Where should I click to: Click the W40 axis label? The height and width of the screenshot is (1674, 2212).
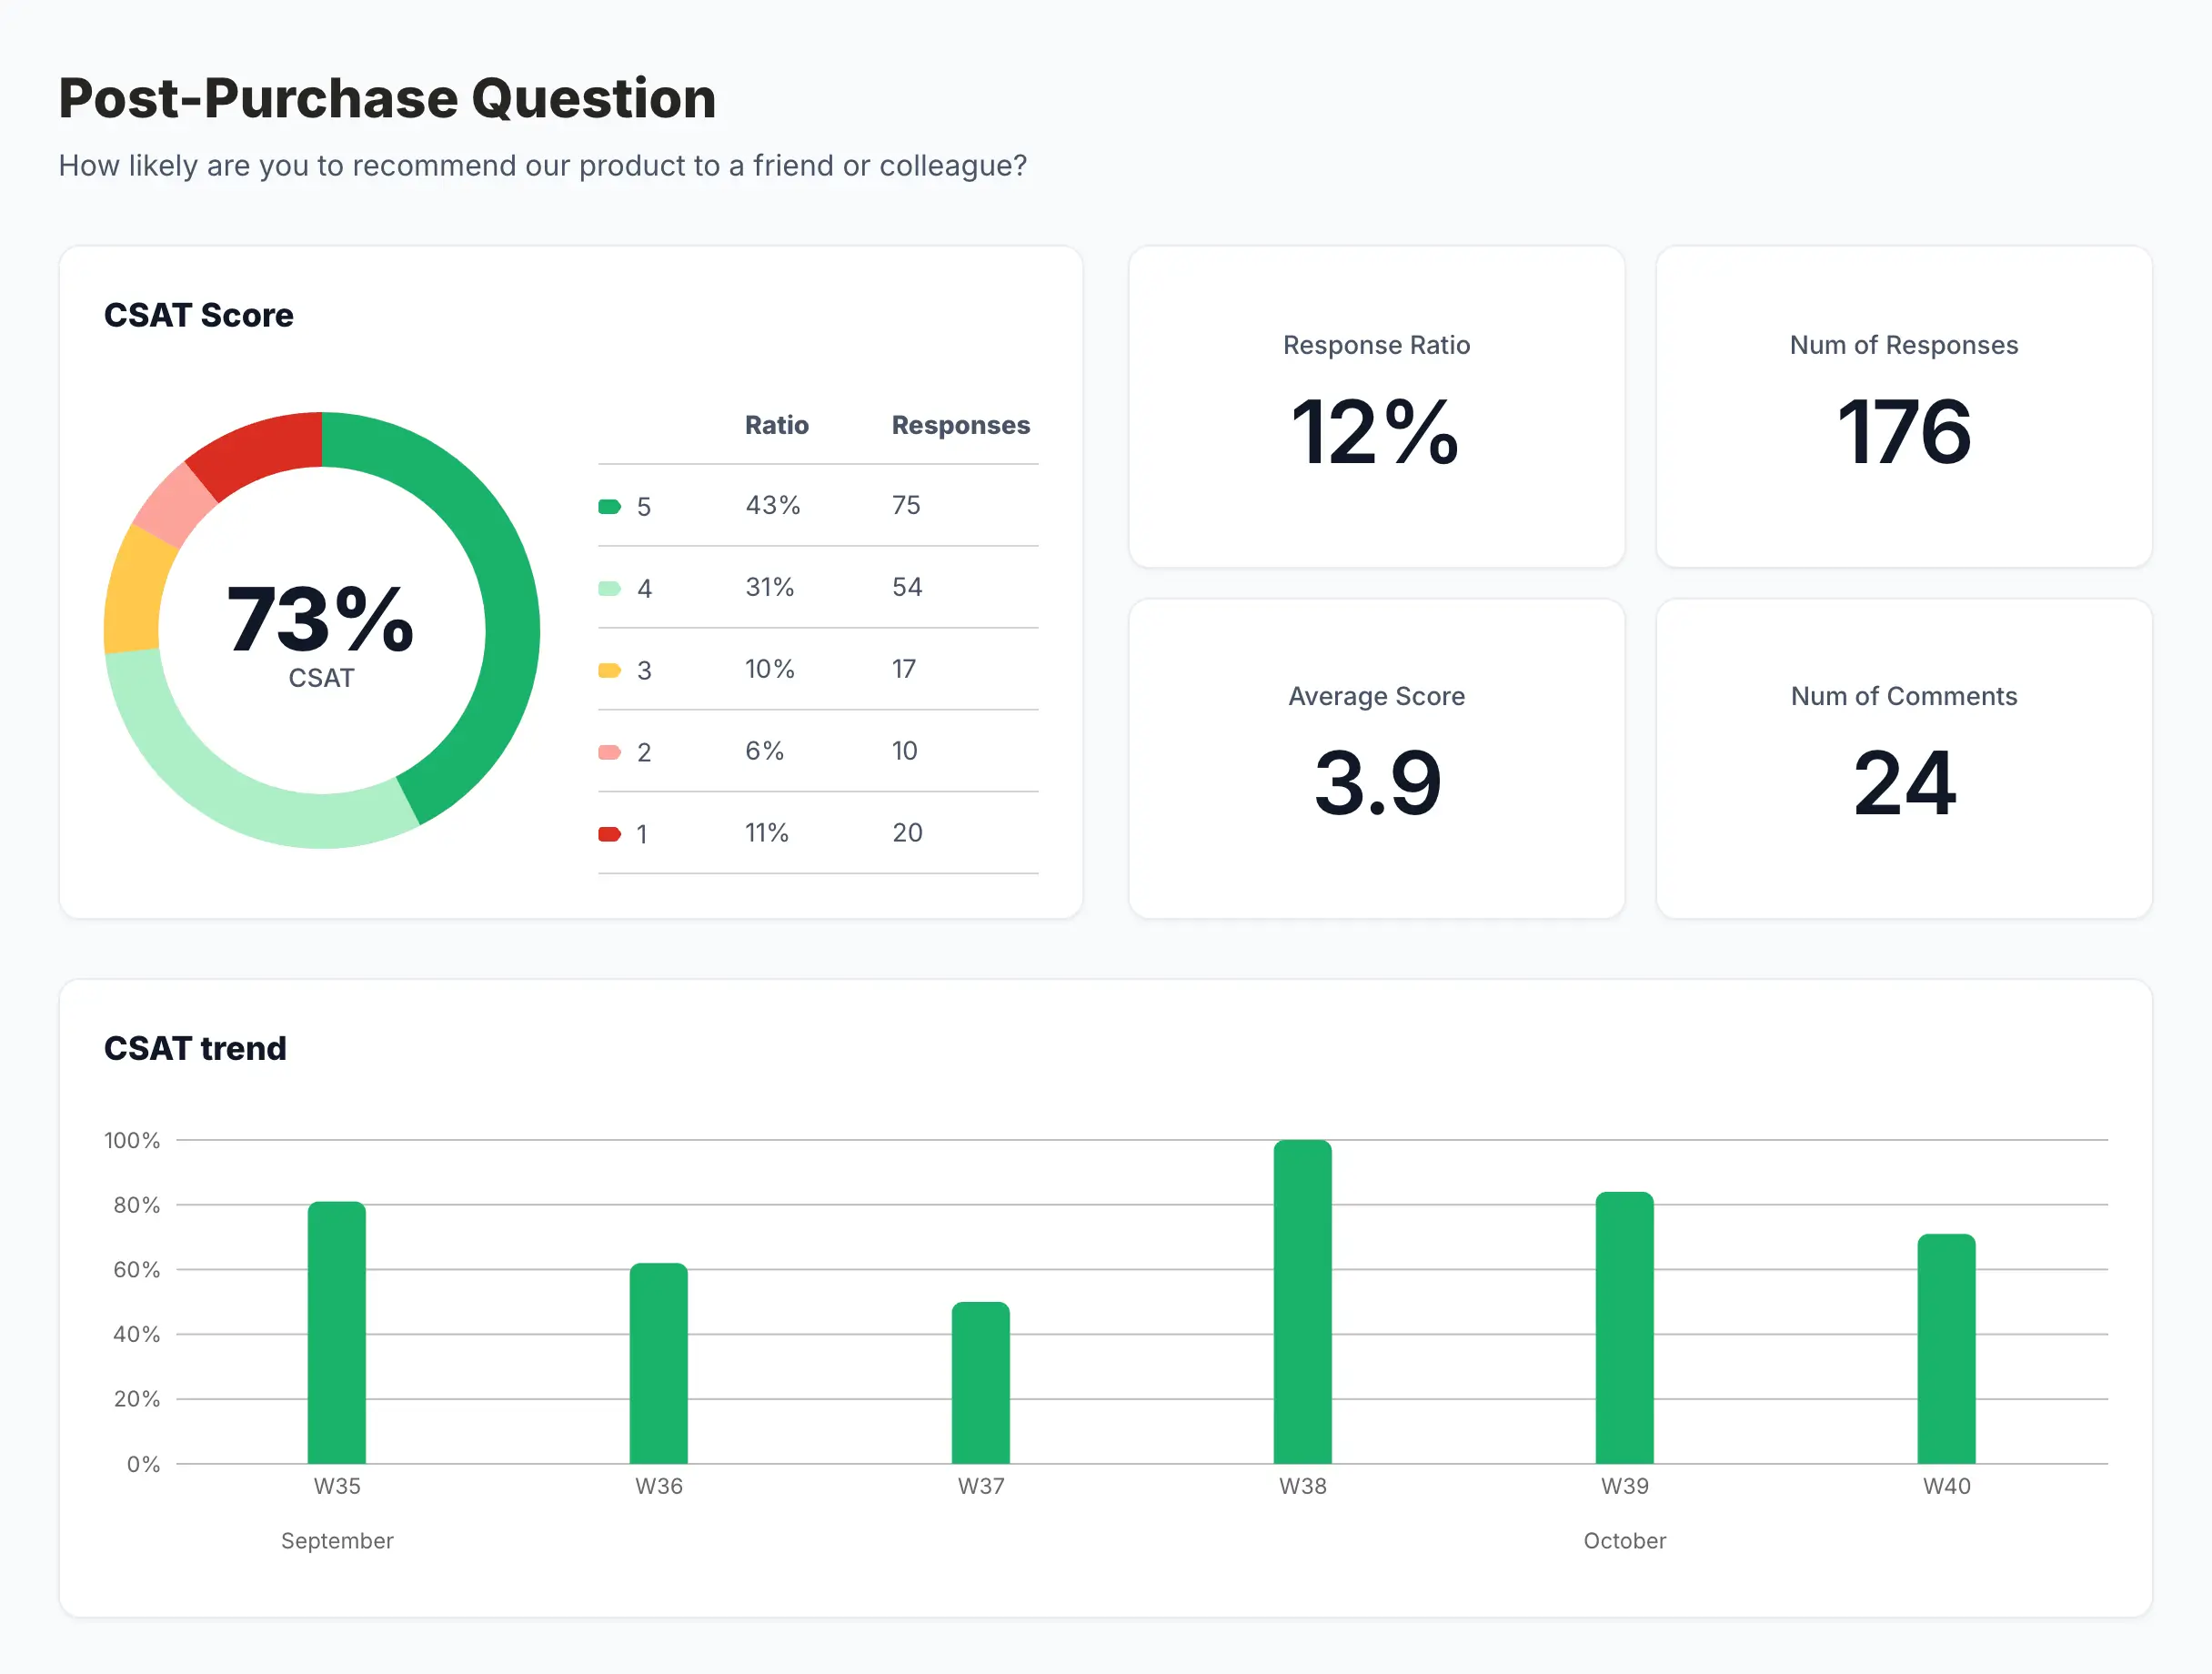click(x=1947, y=1486)
